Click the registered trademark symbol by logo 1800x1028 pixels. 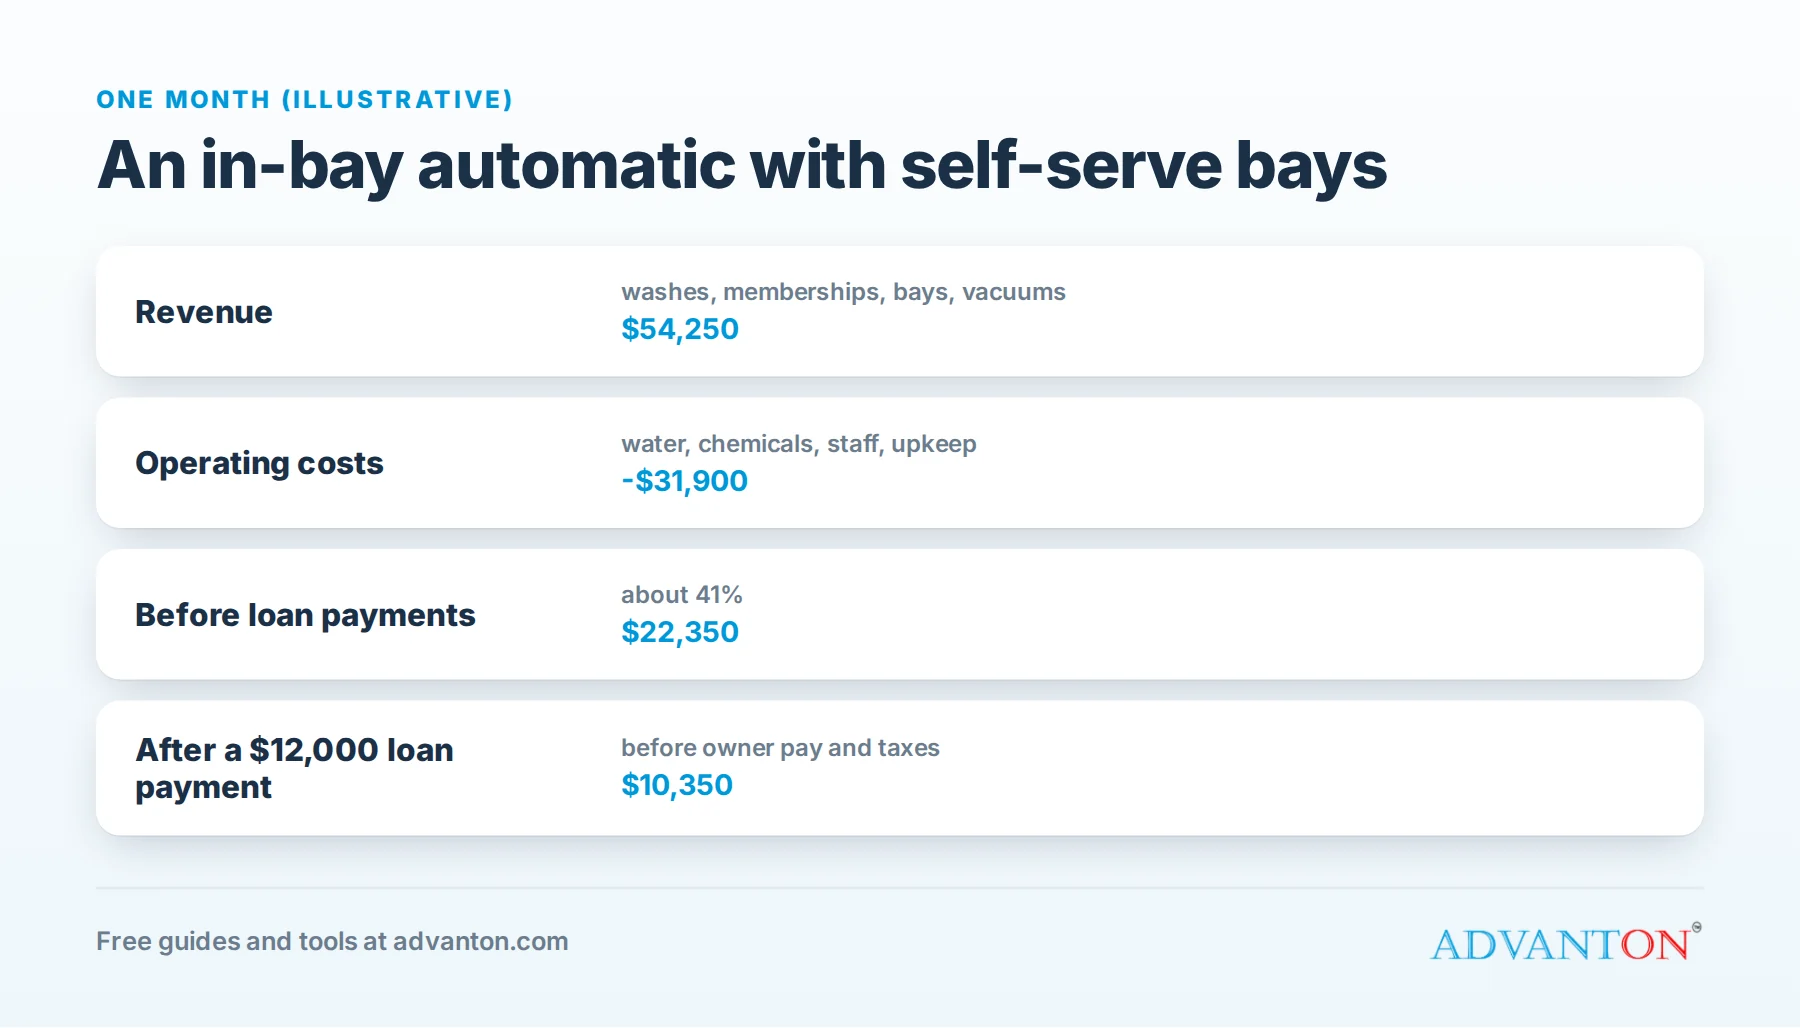1697,927
